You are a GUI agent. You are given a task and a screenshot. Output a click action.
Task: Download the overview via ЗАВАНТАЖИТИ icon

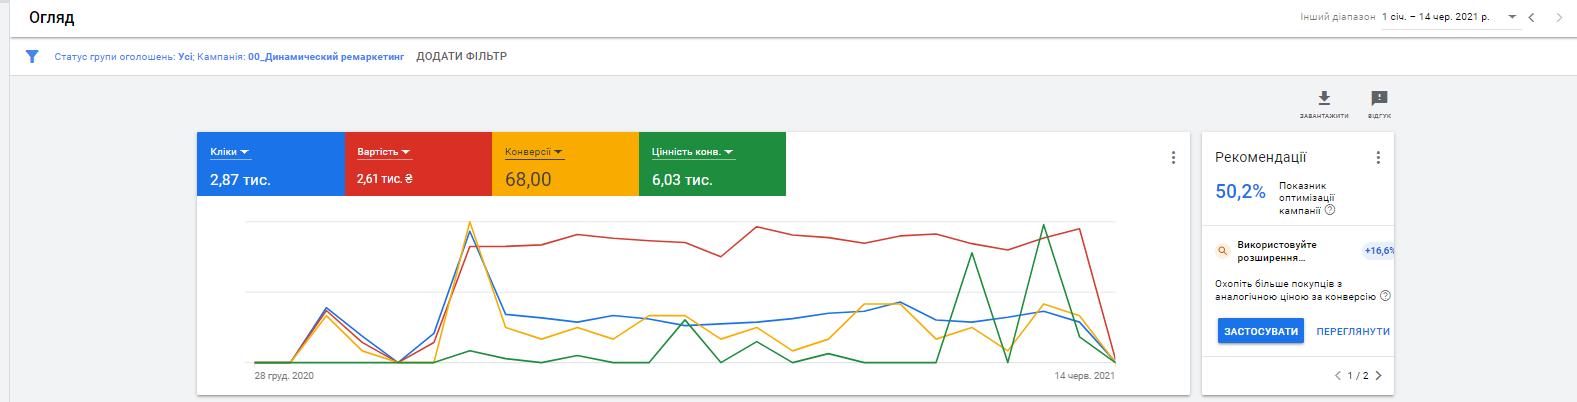[1323, 99]
